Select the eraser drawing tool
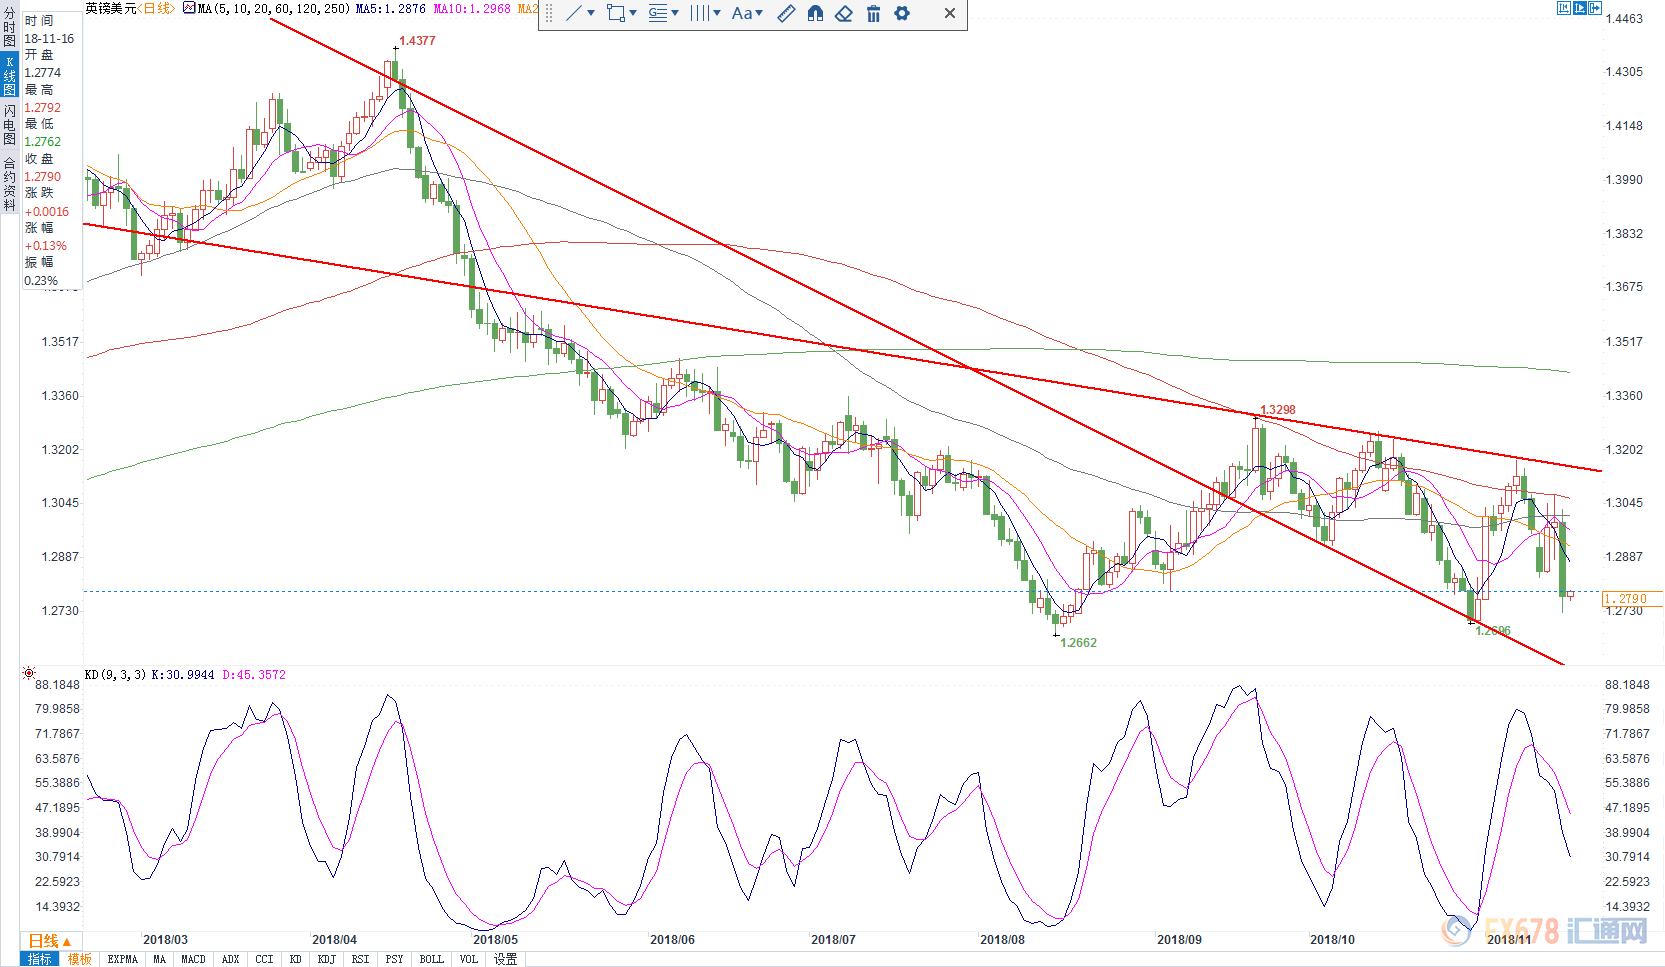The width and height of the screenshot is (1665, 967). (844, 13)
